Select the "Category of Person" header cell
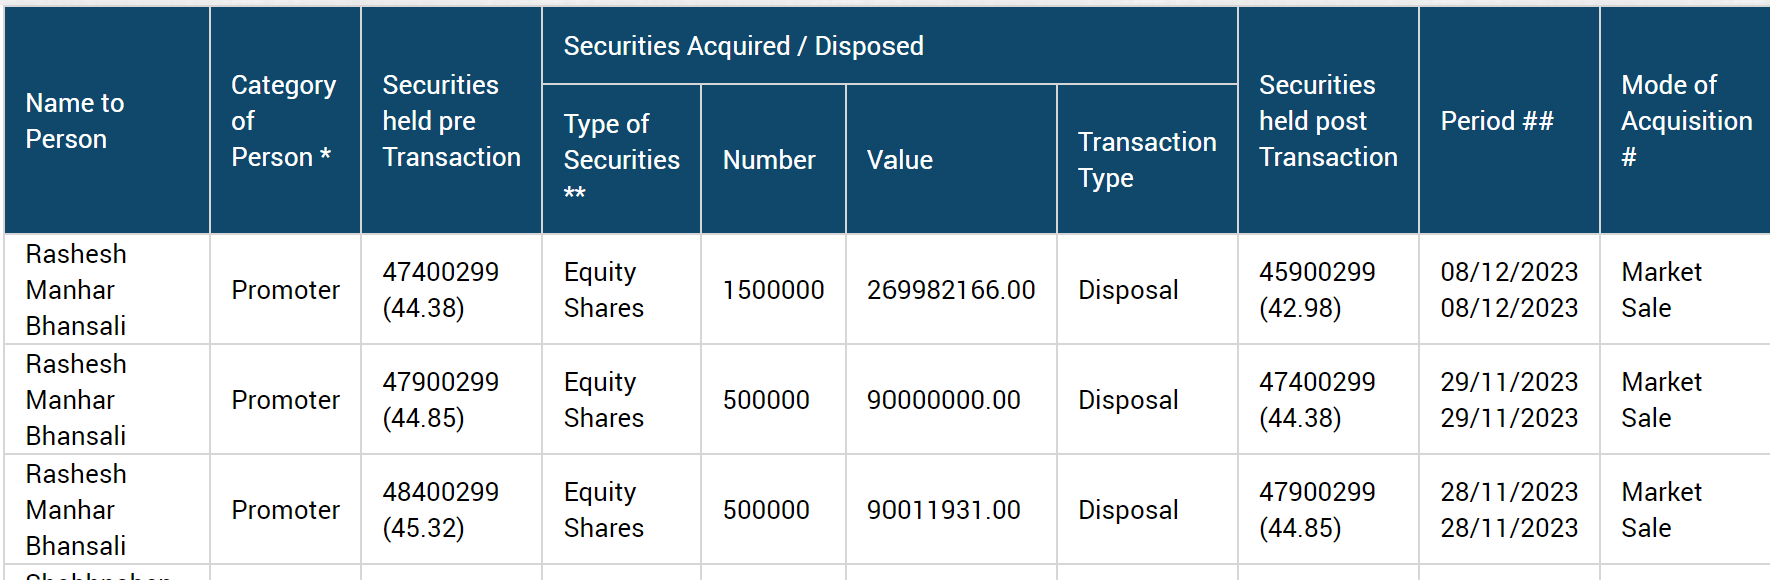 tap(283, 121)
